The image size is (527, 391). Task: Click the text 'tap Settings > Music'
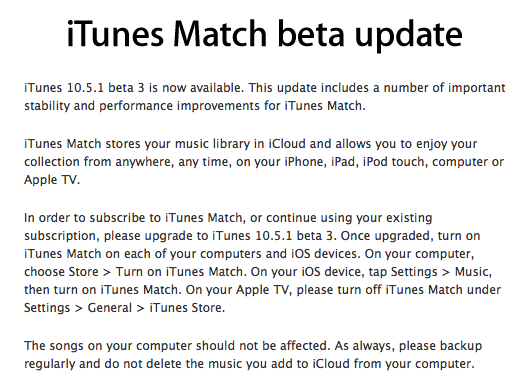[x=430, y=272]
